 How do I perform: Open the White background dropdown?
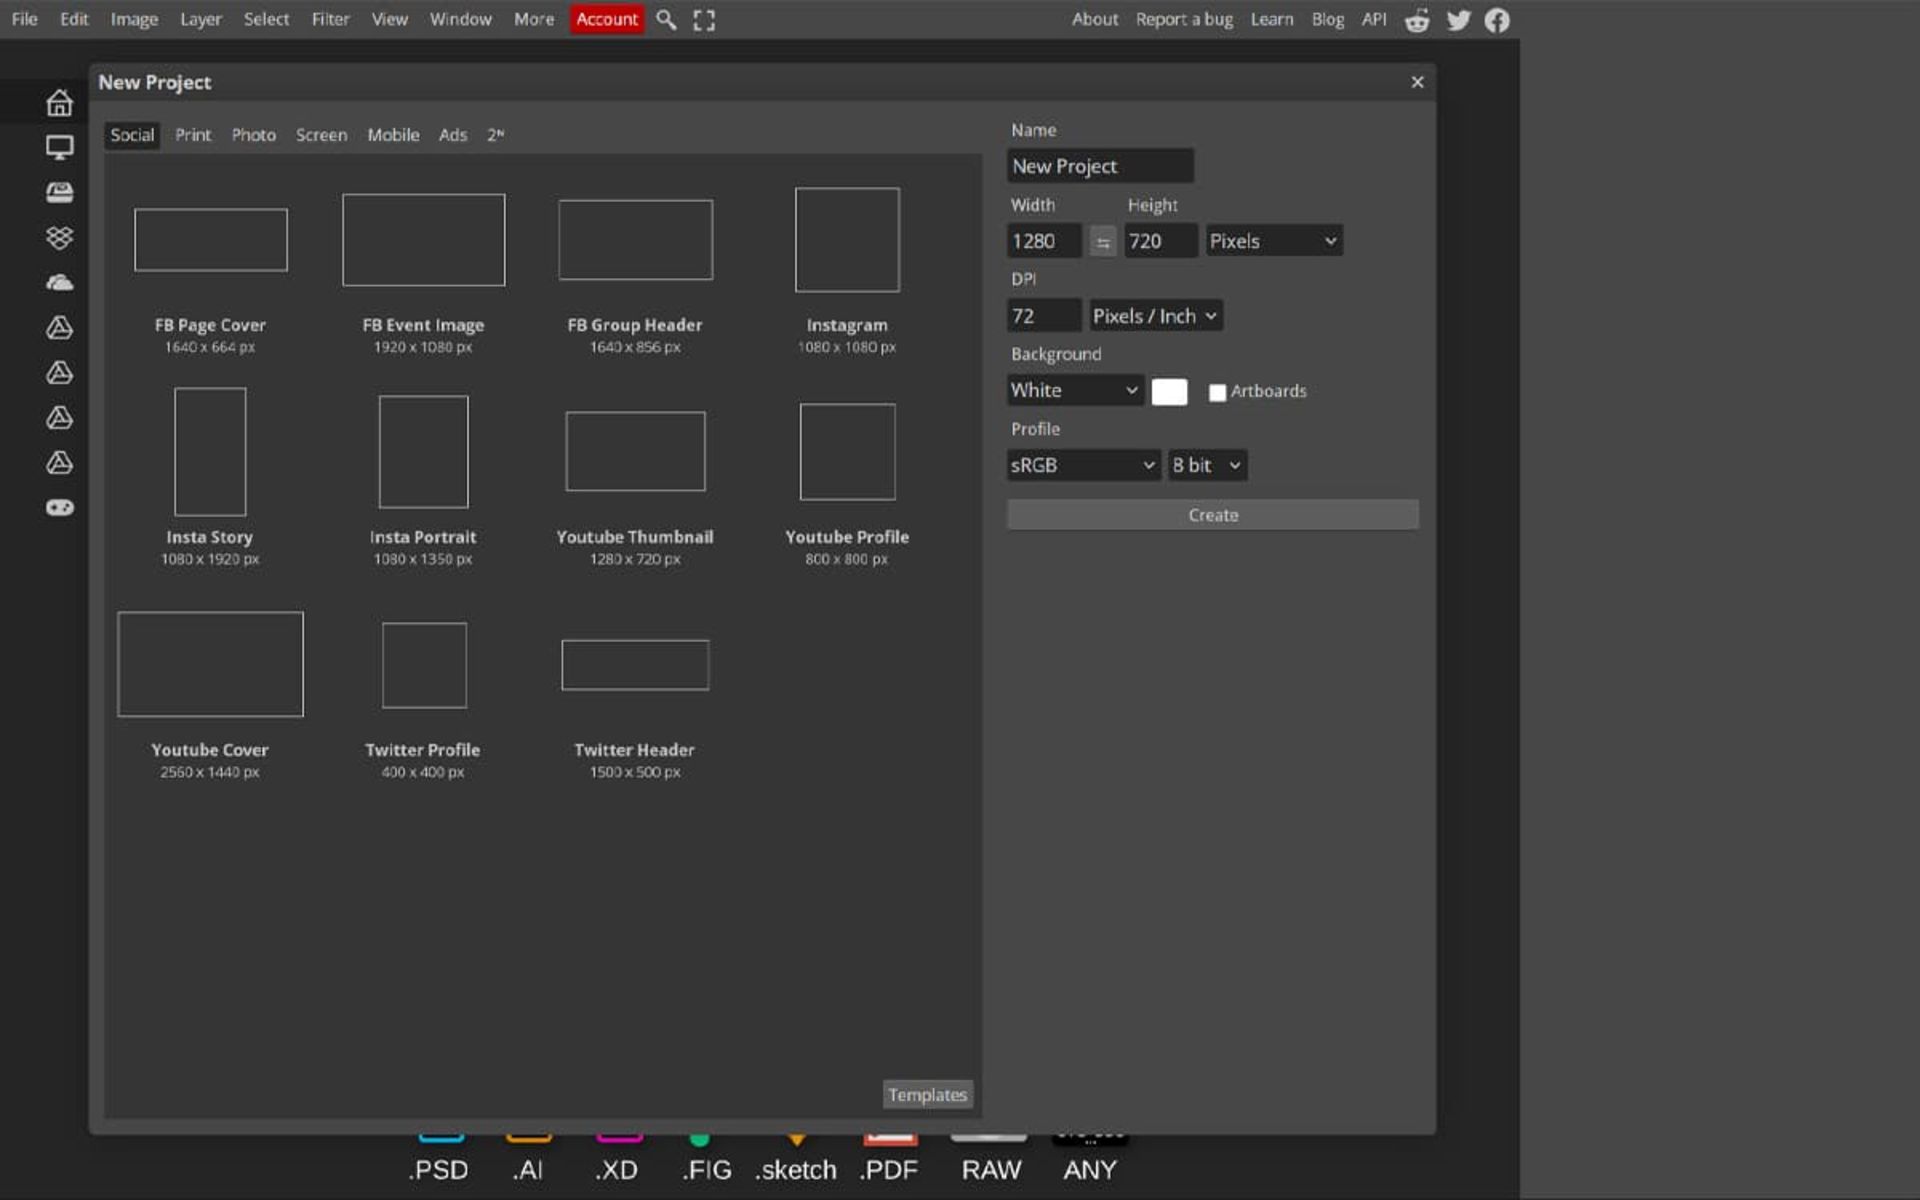1075,390
